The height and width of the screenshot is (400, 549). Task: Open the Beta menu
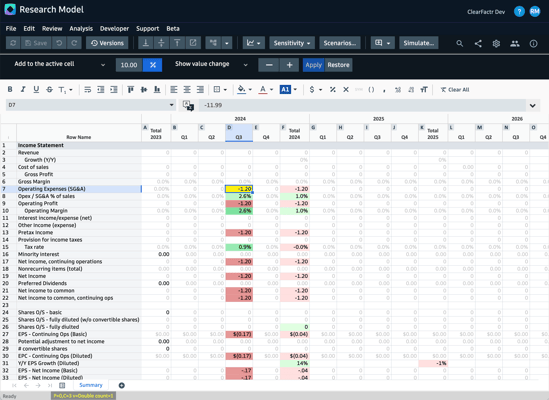click(173, 29)
